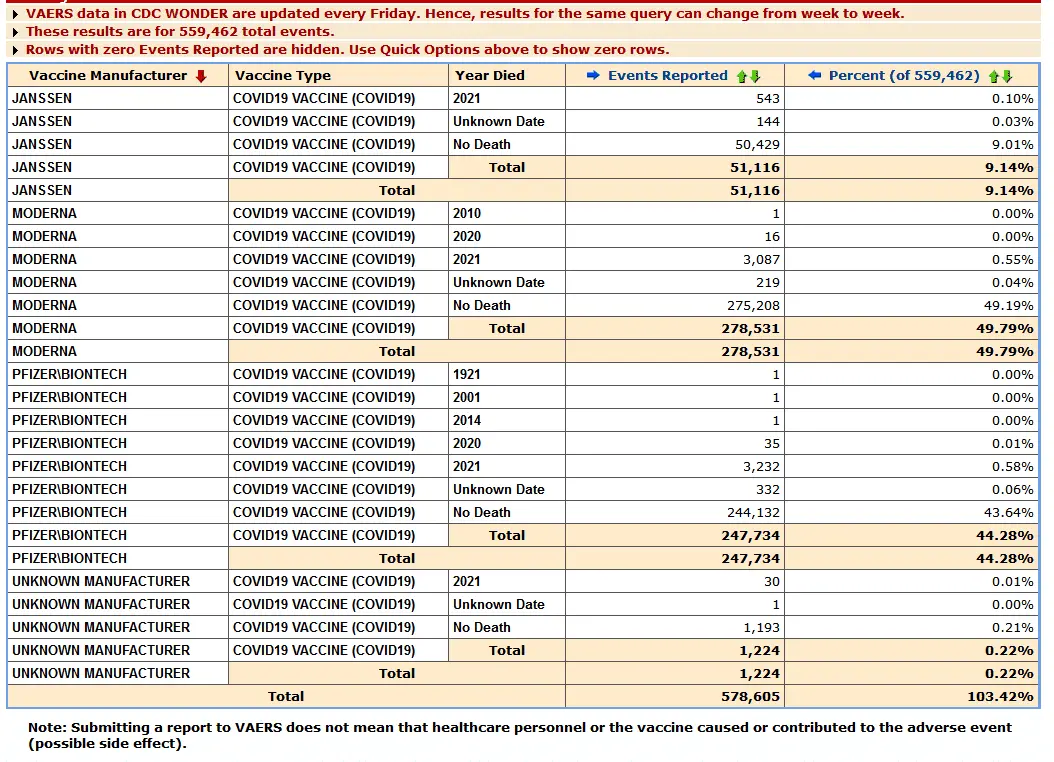Select the Janssen No Death count 50,429
1054x762 pixels.
pos(756,145)
